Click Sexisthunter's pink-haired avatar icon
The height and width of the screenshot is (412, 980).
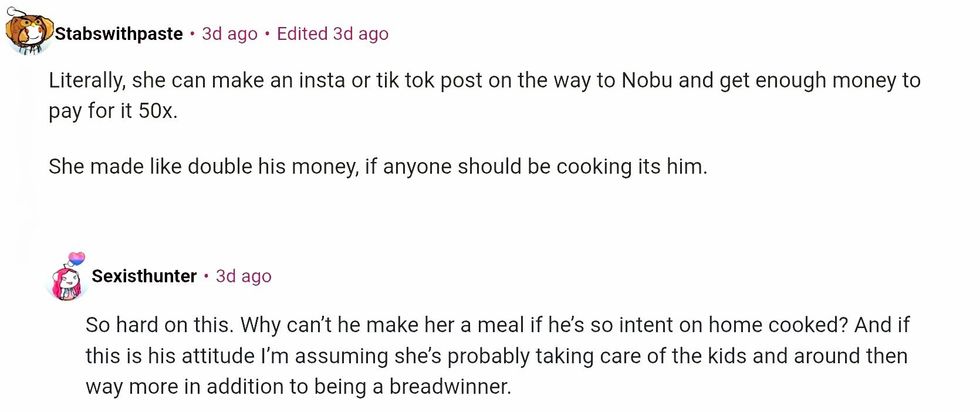(x=66, y=277)
